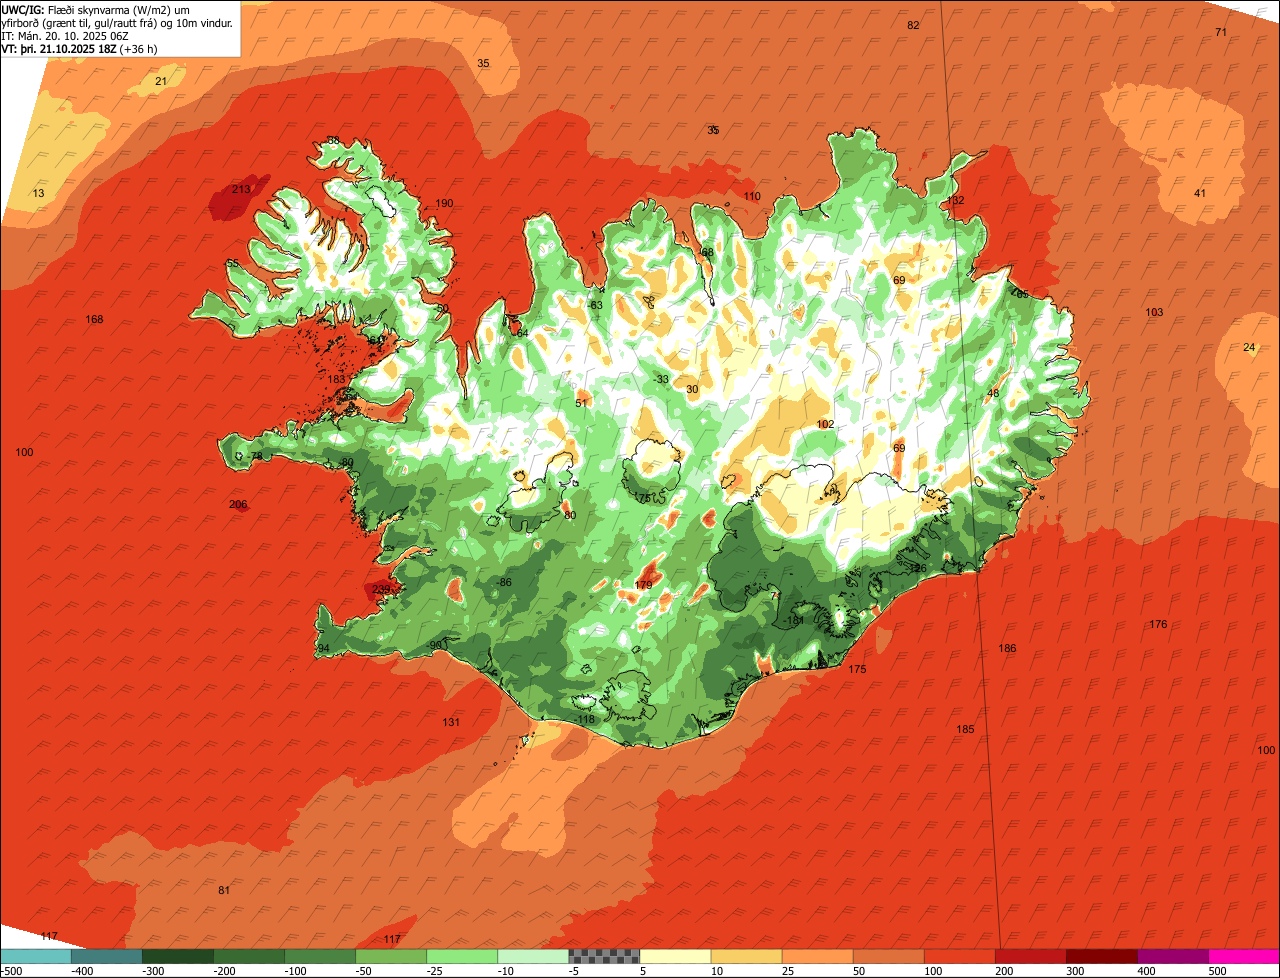Click the pale green -10 to -5 swatch
The image size is (1280, 978).
click(x=532, y=956)
